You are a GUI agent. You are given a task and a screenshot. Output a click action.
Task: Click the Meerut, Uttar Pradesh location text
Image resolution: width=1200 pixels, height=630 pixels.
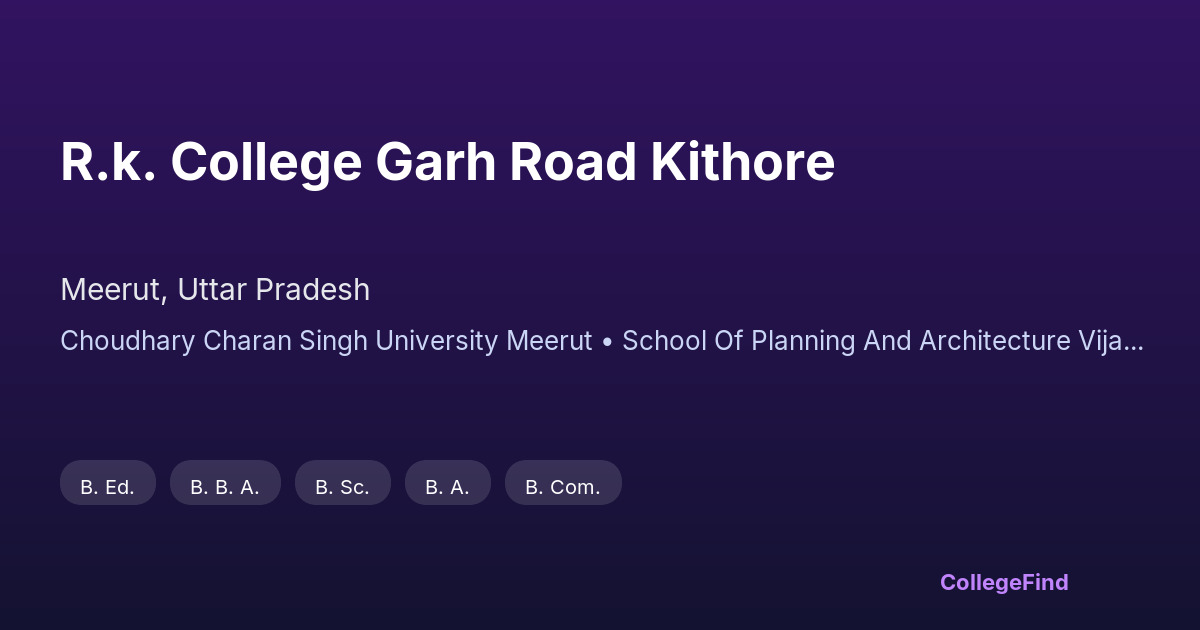pyautogui.click(x=215, y=290)
